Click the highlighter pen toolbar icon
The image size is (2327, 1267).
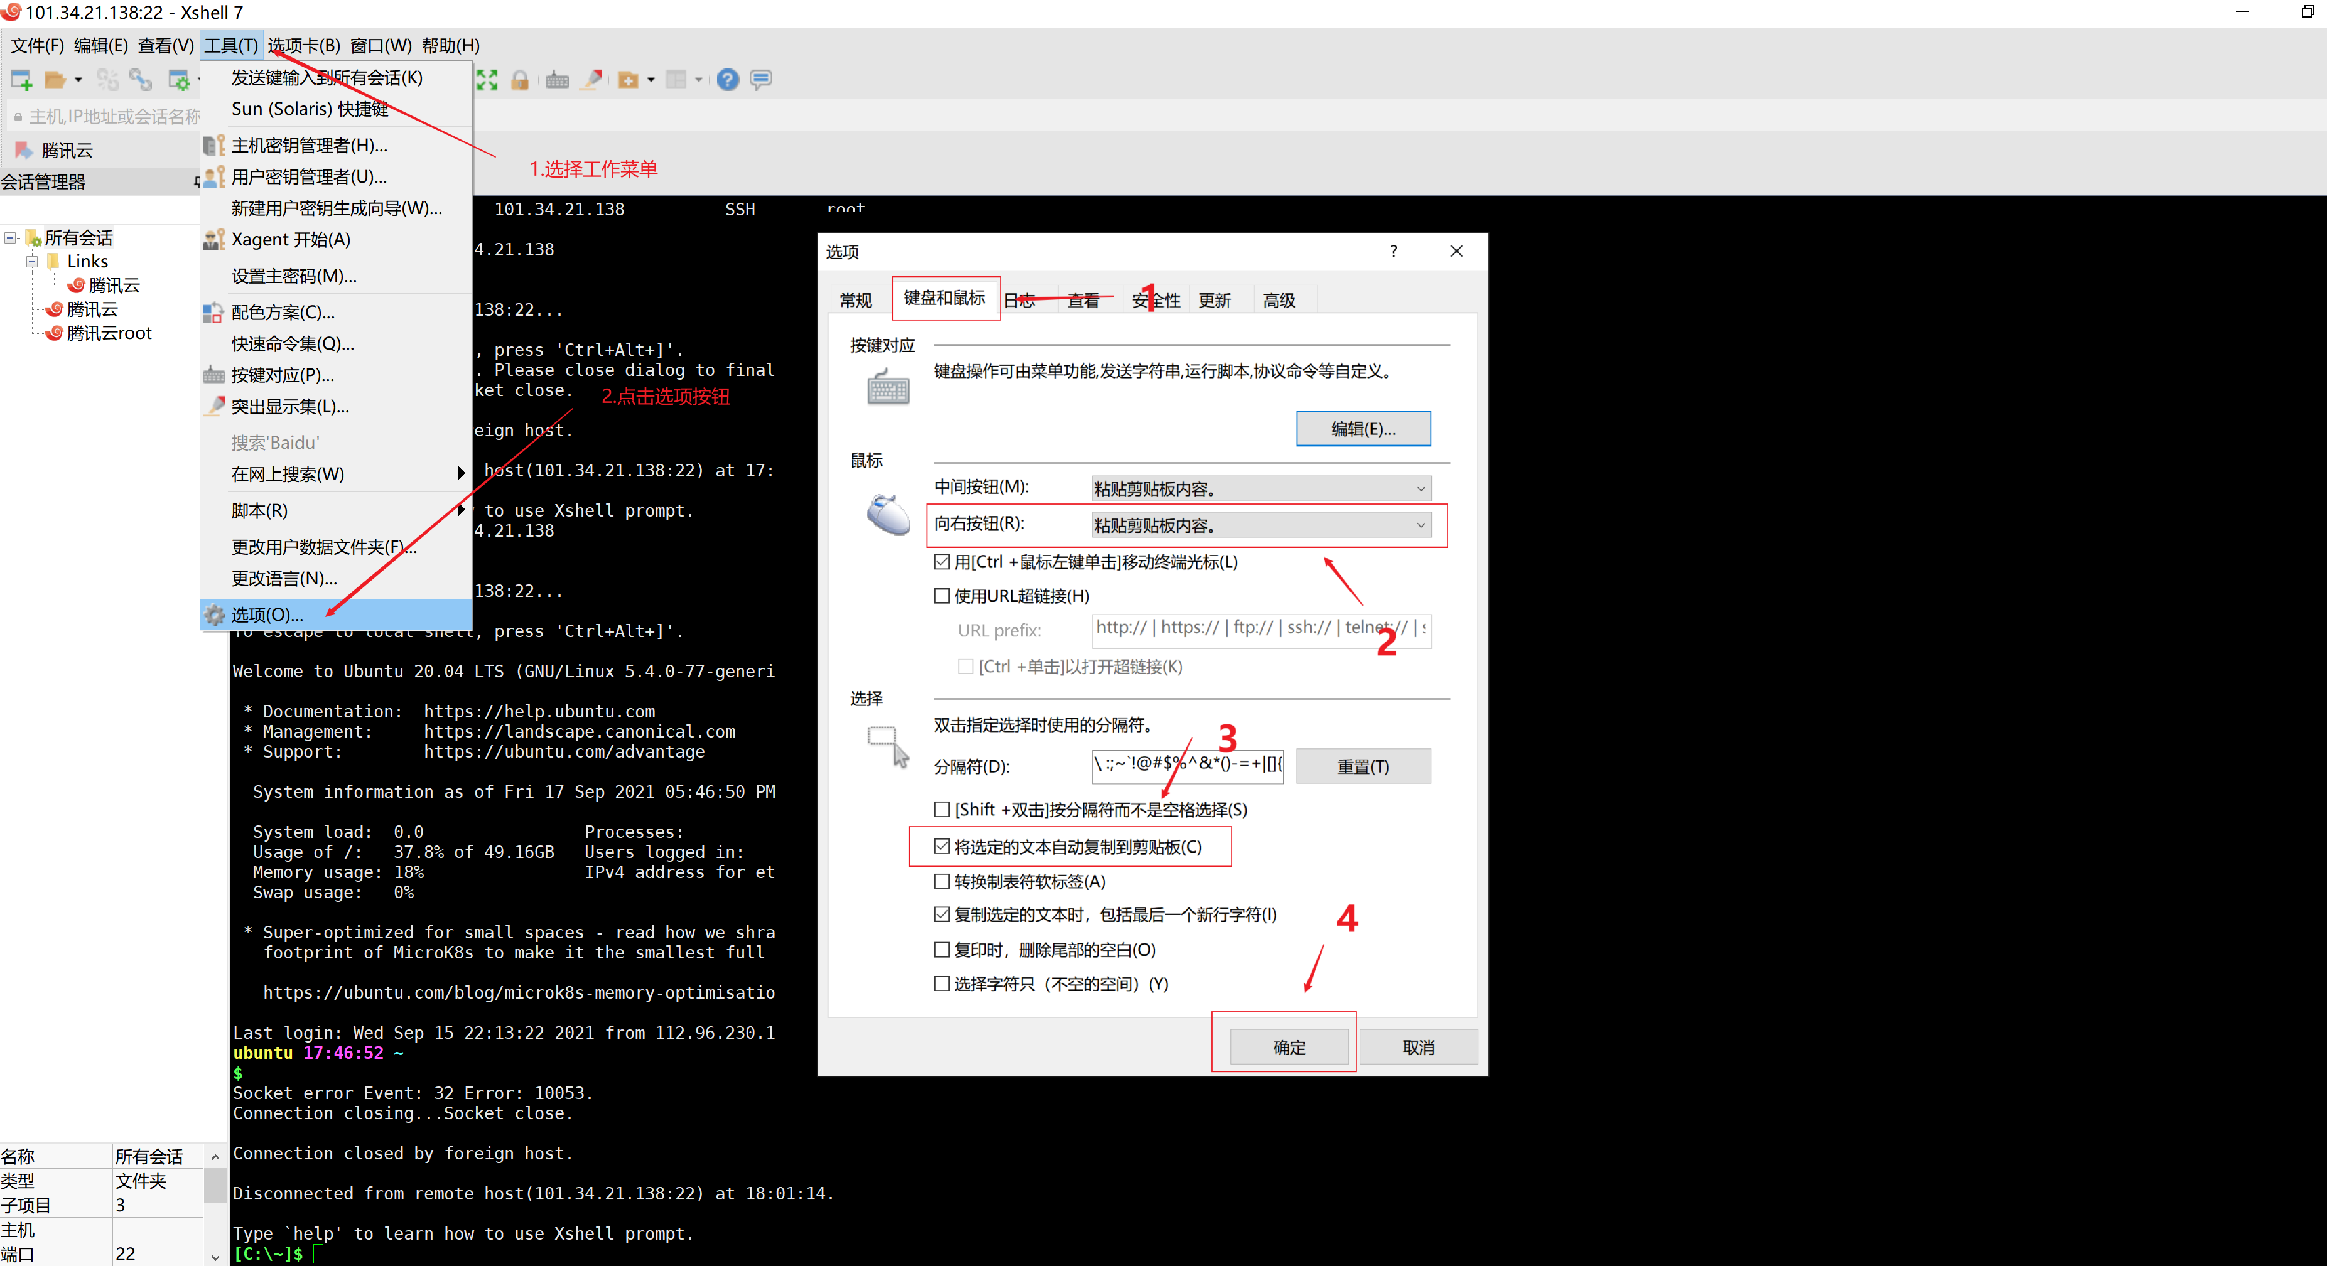592,80
